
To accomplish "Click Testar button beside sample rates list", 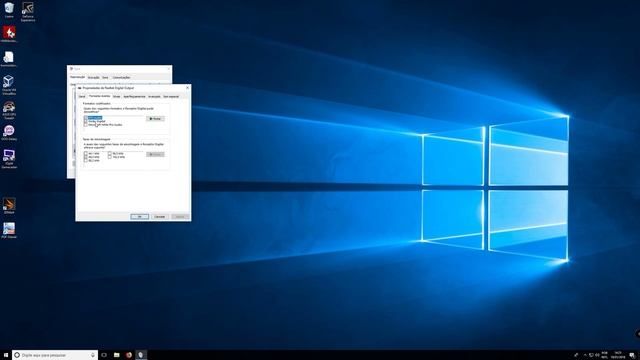I will click(x=156, y=154).
